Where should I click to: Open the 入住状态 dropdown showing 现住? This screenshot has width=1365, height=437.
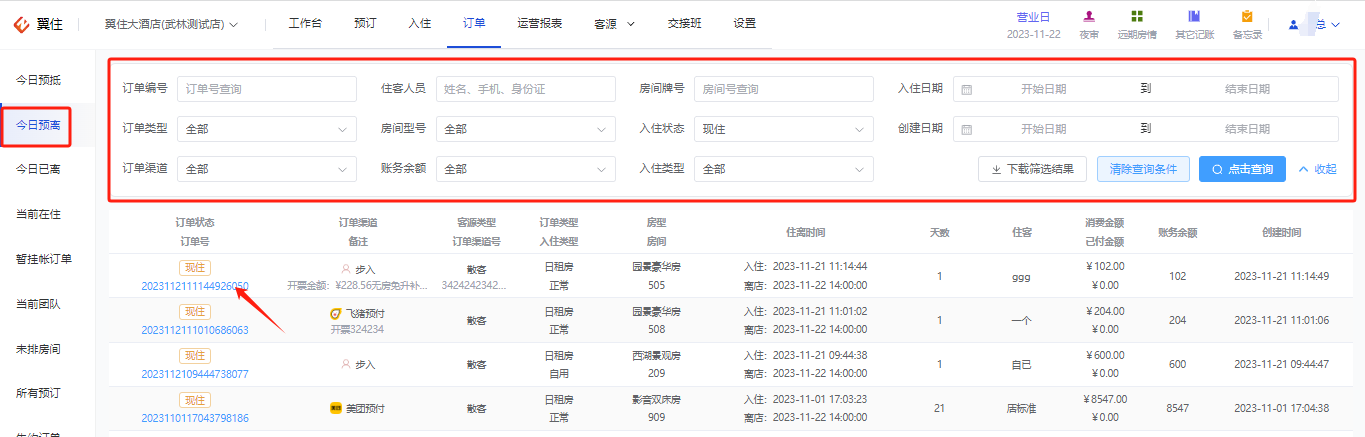tap(784, 129)
